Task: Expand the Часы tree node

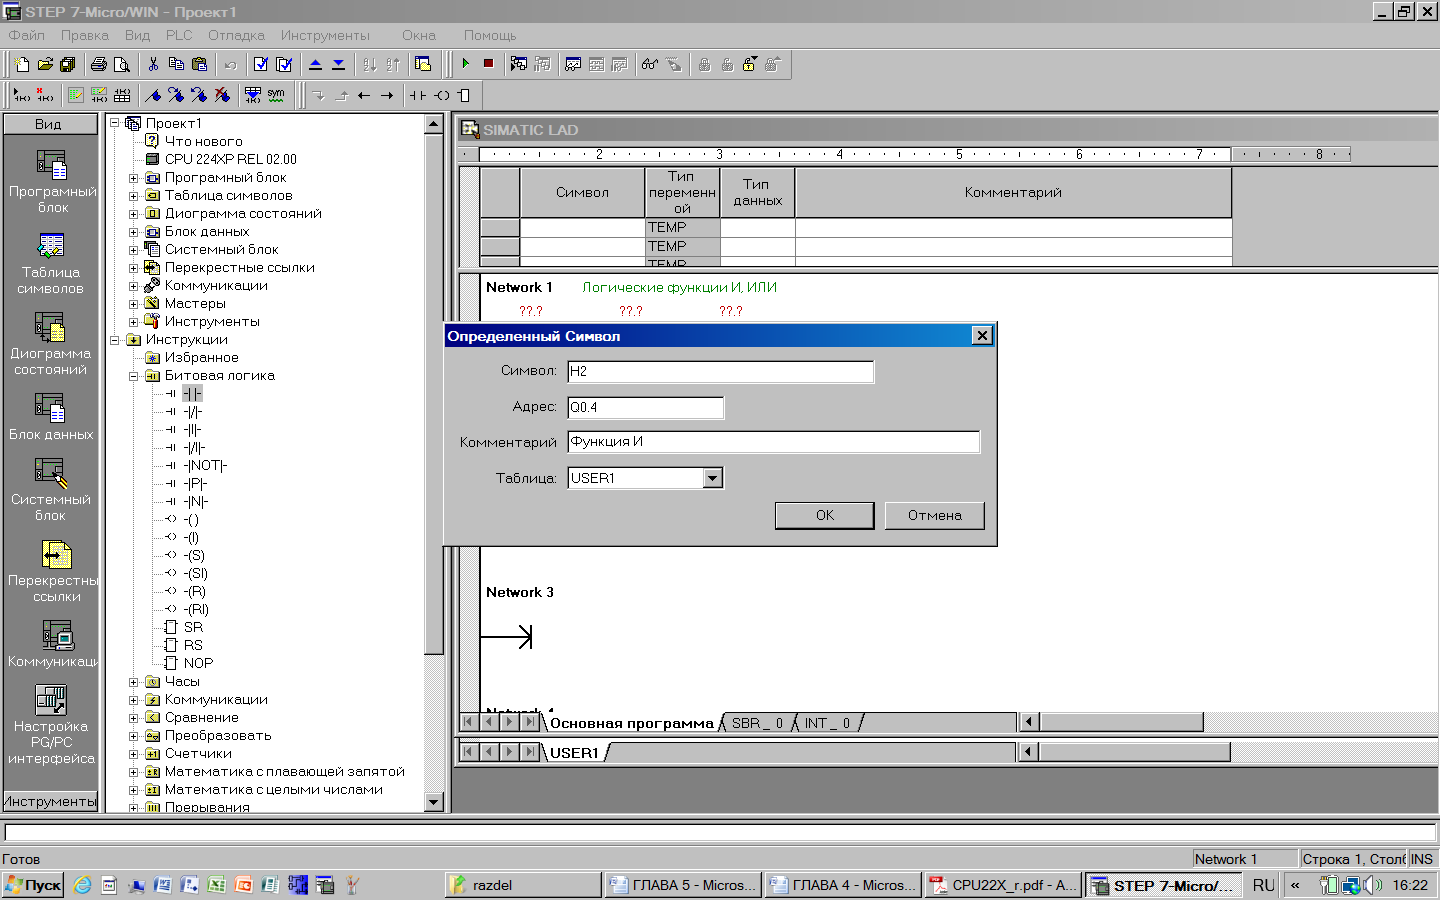Action: 134,682
